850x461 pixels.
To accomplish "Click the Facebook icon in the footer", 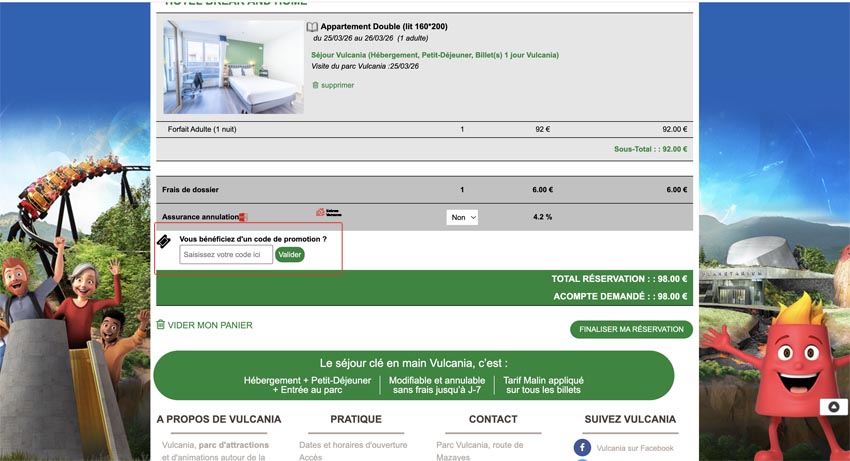I will (x=582, y=448).
